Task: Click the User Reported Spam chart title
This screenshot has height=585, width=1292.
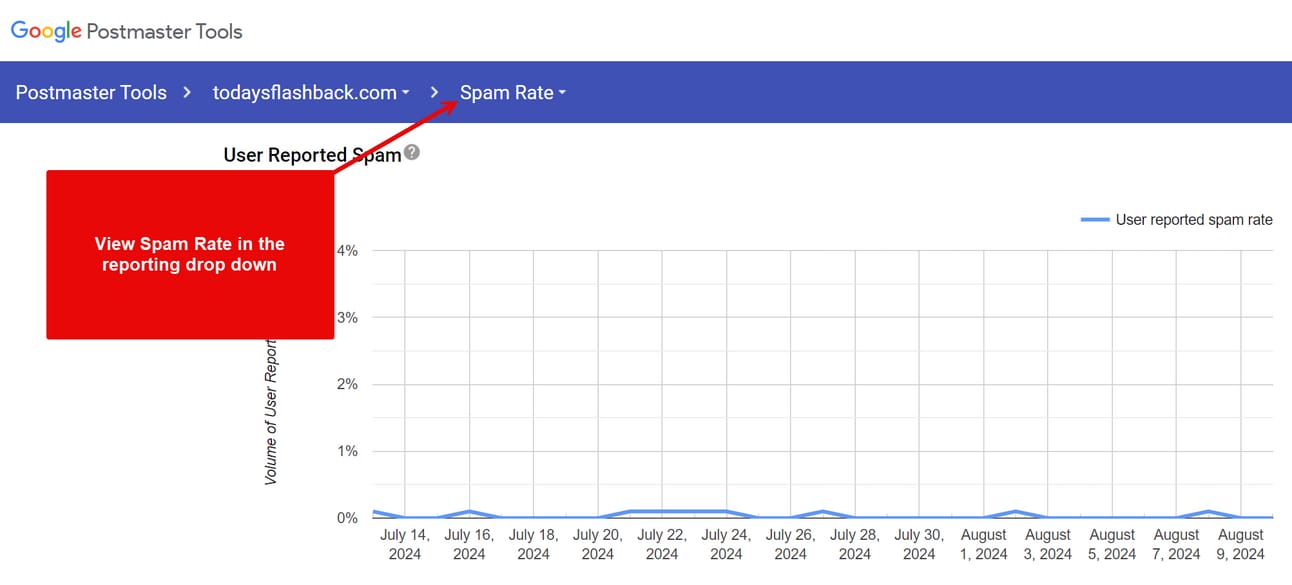Action: [x=312, y=154]
